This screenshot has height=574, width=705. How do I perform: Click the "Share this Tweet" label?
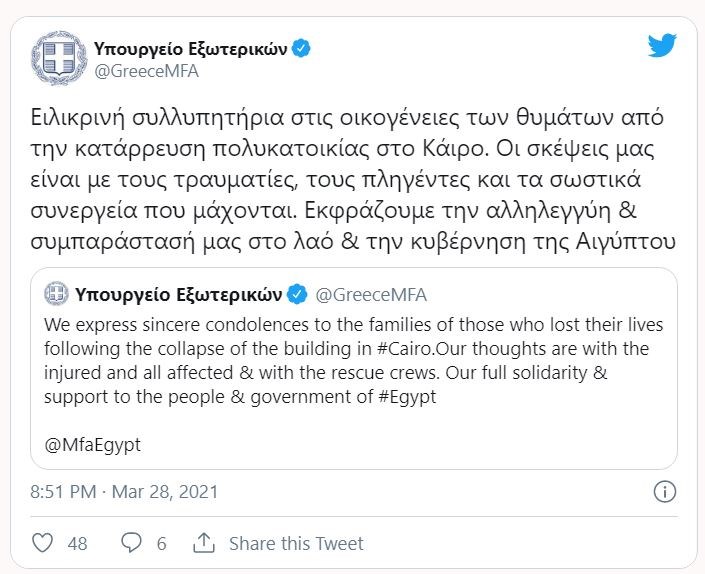point(296,544)
